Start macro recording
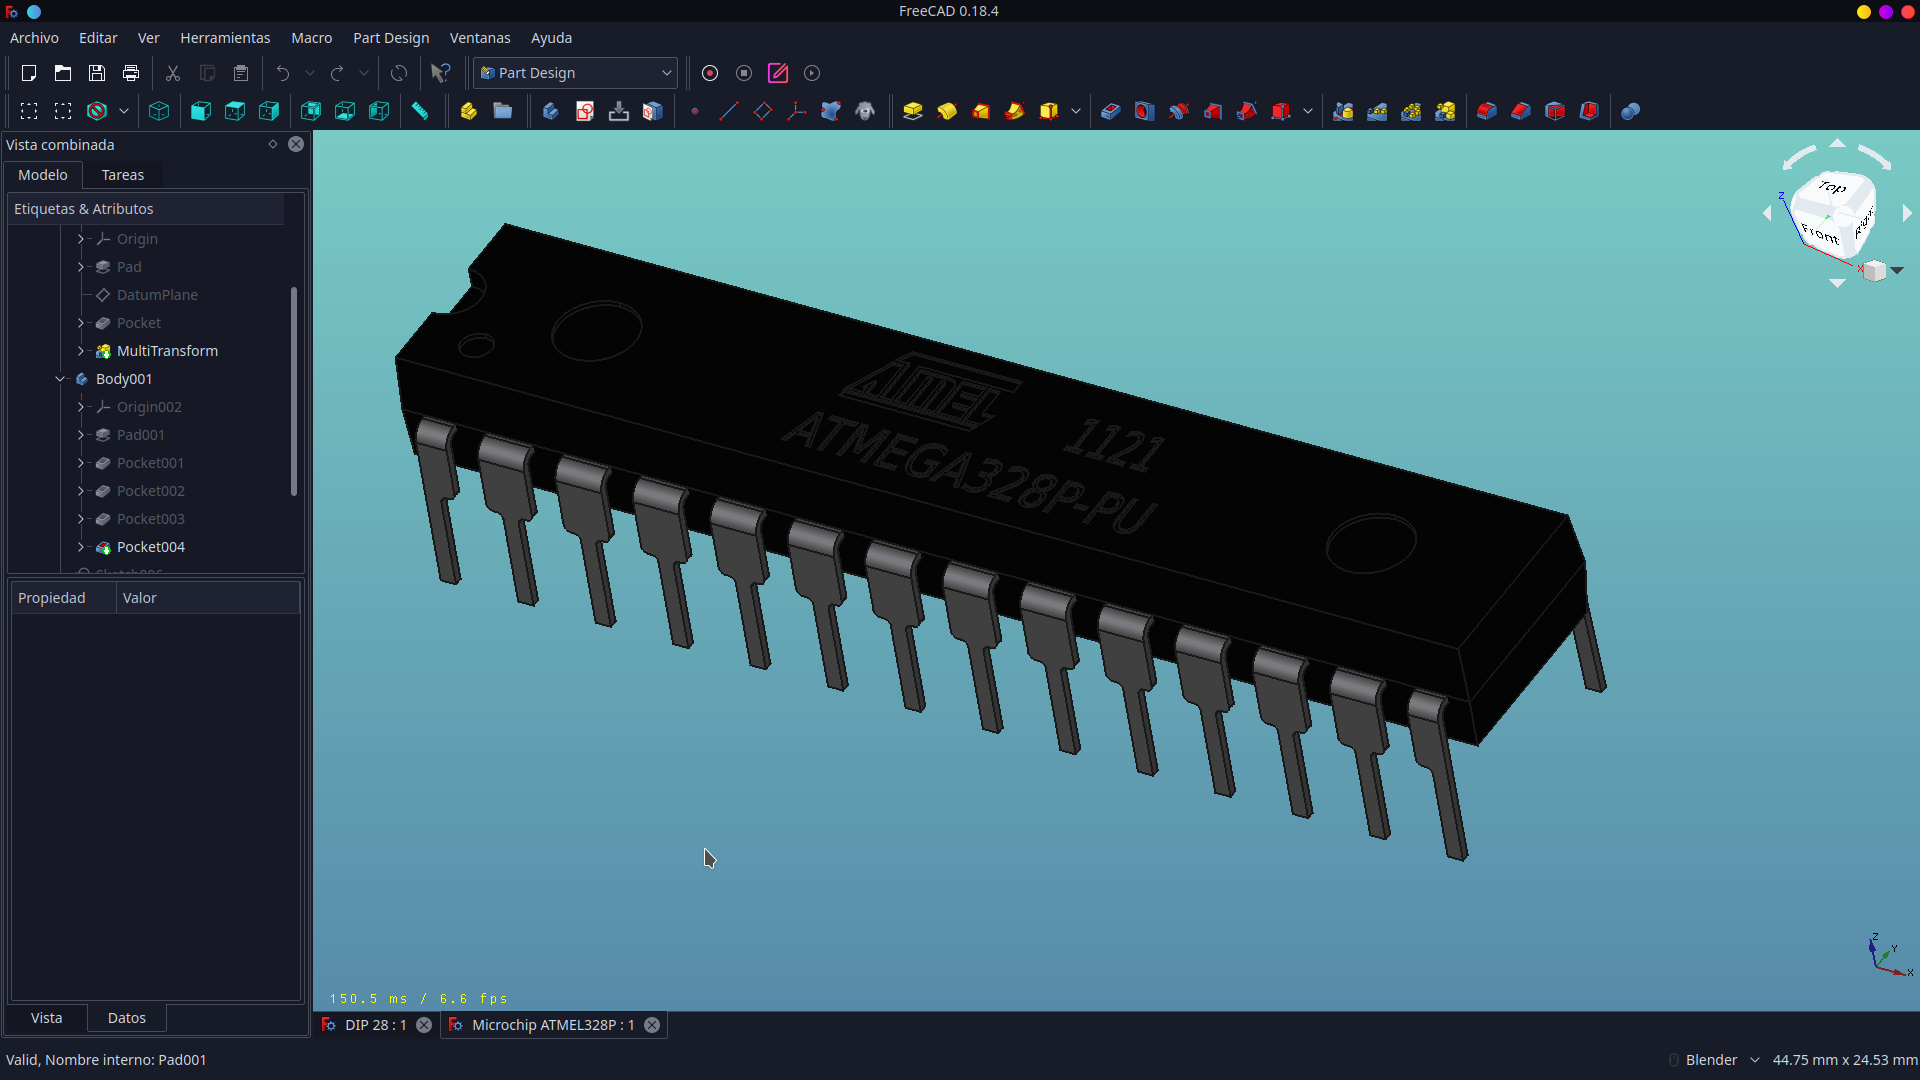1920x1080 pixels. tap(710, 73)
